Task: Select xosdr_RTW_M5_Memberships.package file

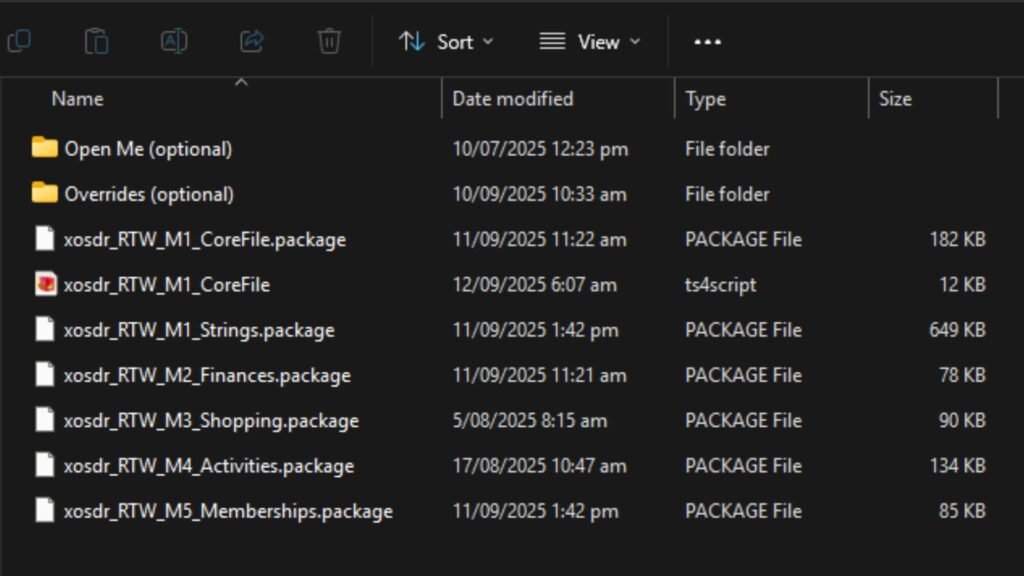Action: tap(227, 511)
